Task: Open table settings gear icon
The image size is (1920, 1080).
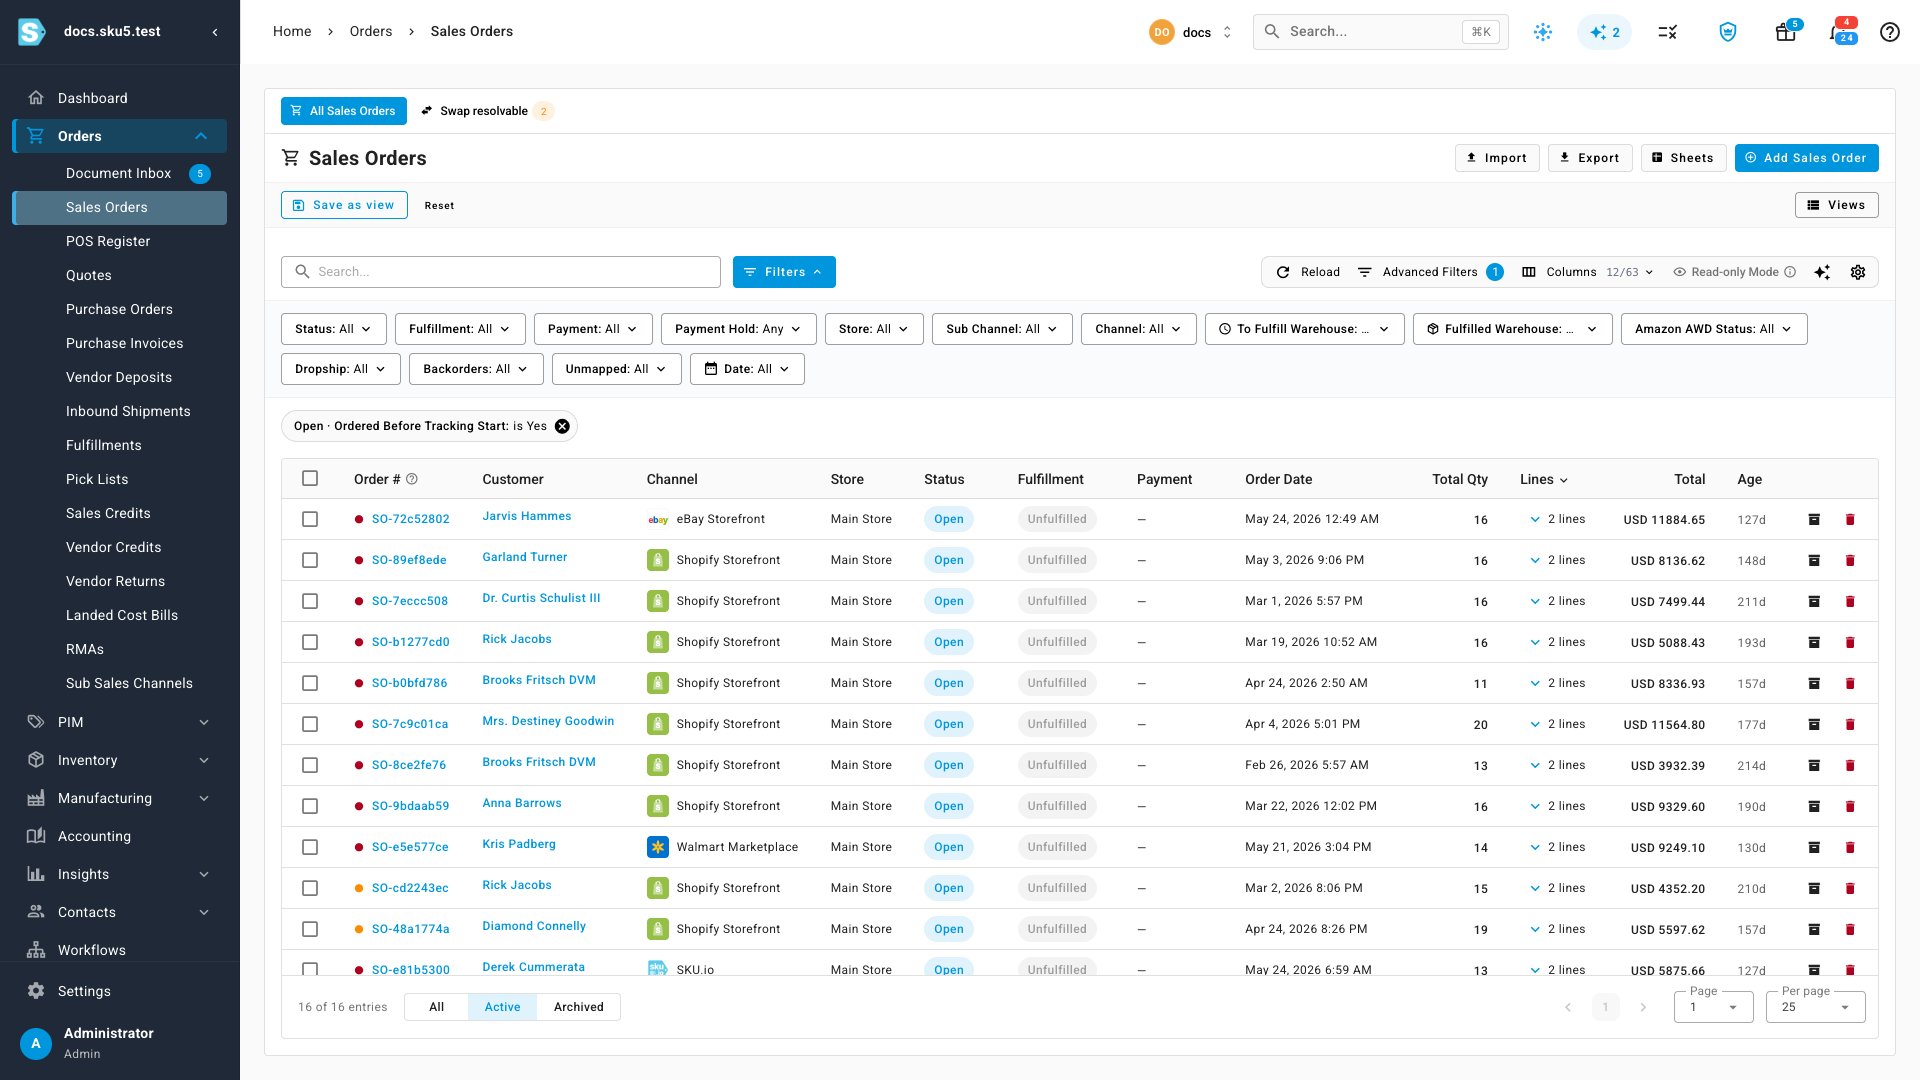Action: (1858, 272)
